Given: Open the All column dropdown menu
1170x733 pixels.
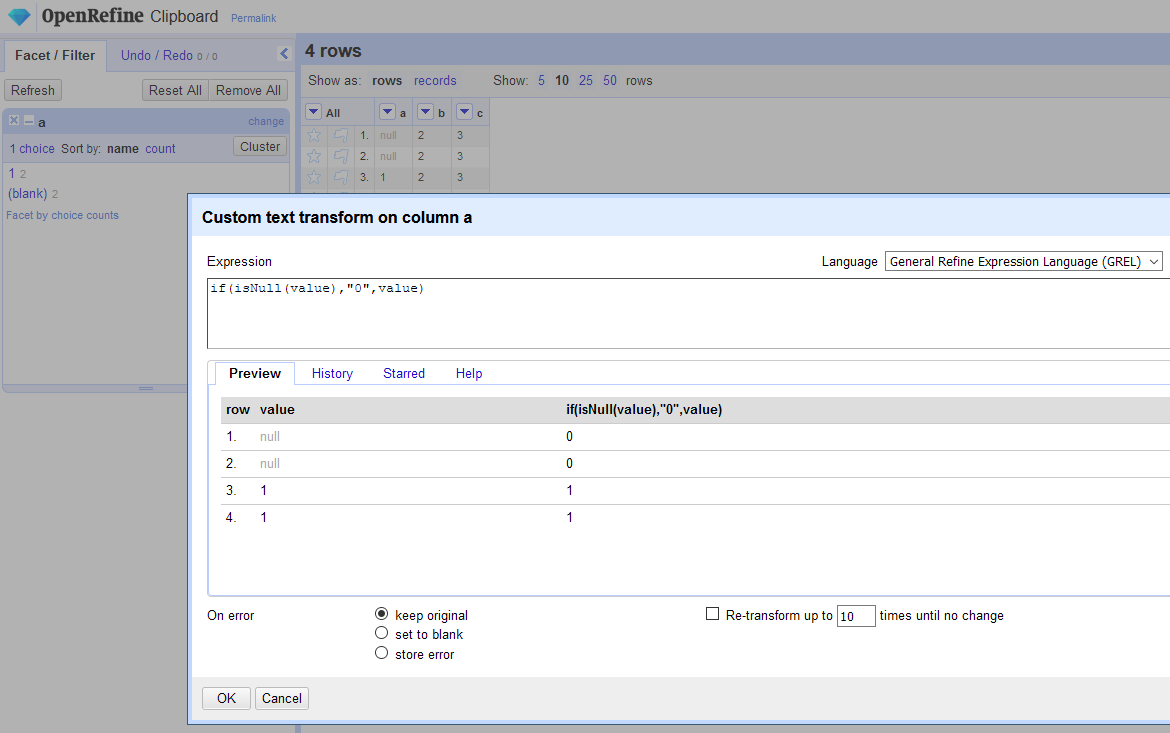Looking at the screenshot, I should point(313,112).
